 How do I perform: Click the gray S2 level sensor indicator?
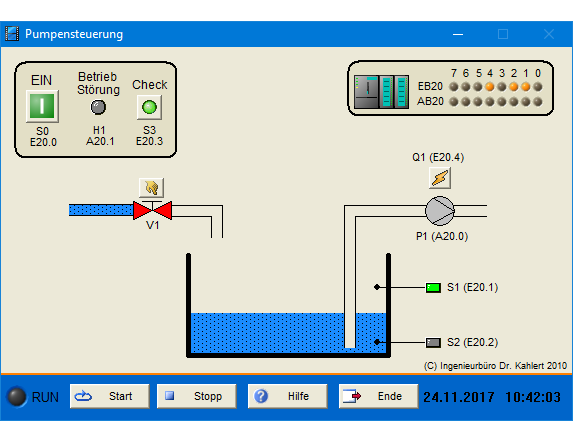pos(433,342)
